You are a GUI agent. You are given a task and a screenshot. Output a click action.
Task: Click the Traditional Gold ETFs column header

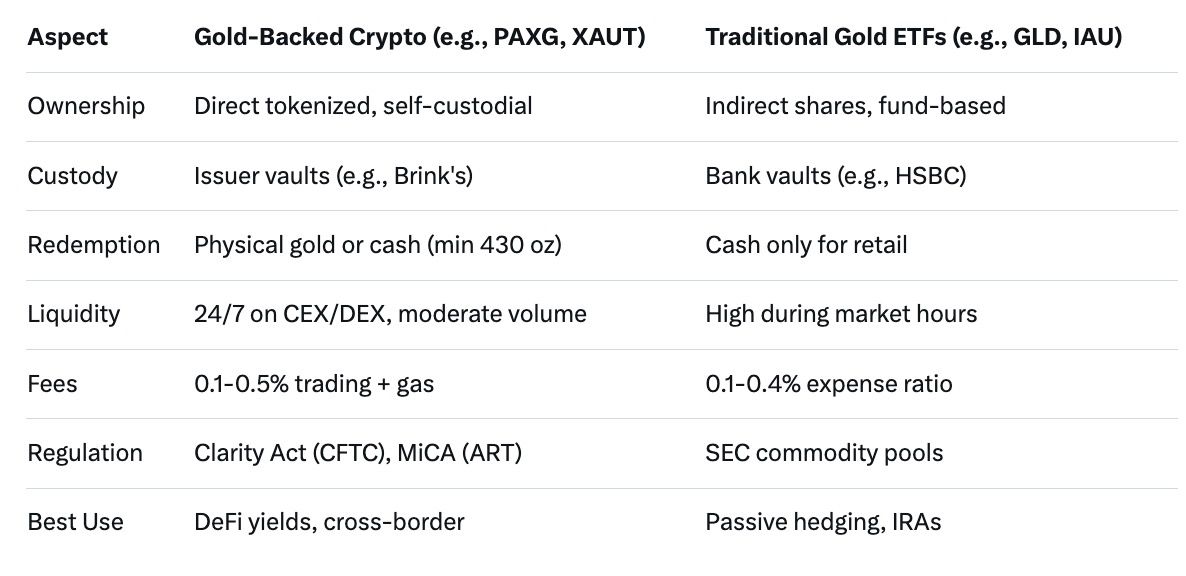pyautogui.click(x=913, y=38)
